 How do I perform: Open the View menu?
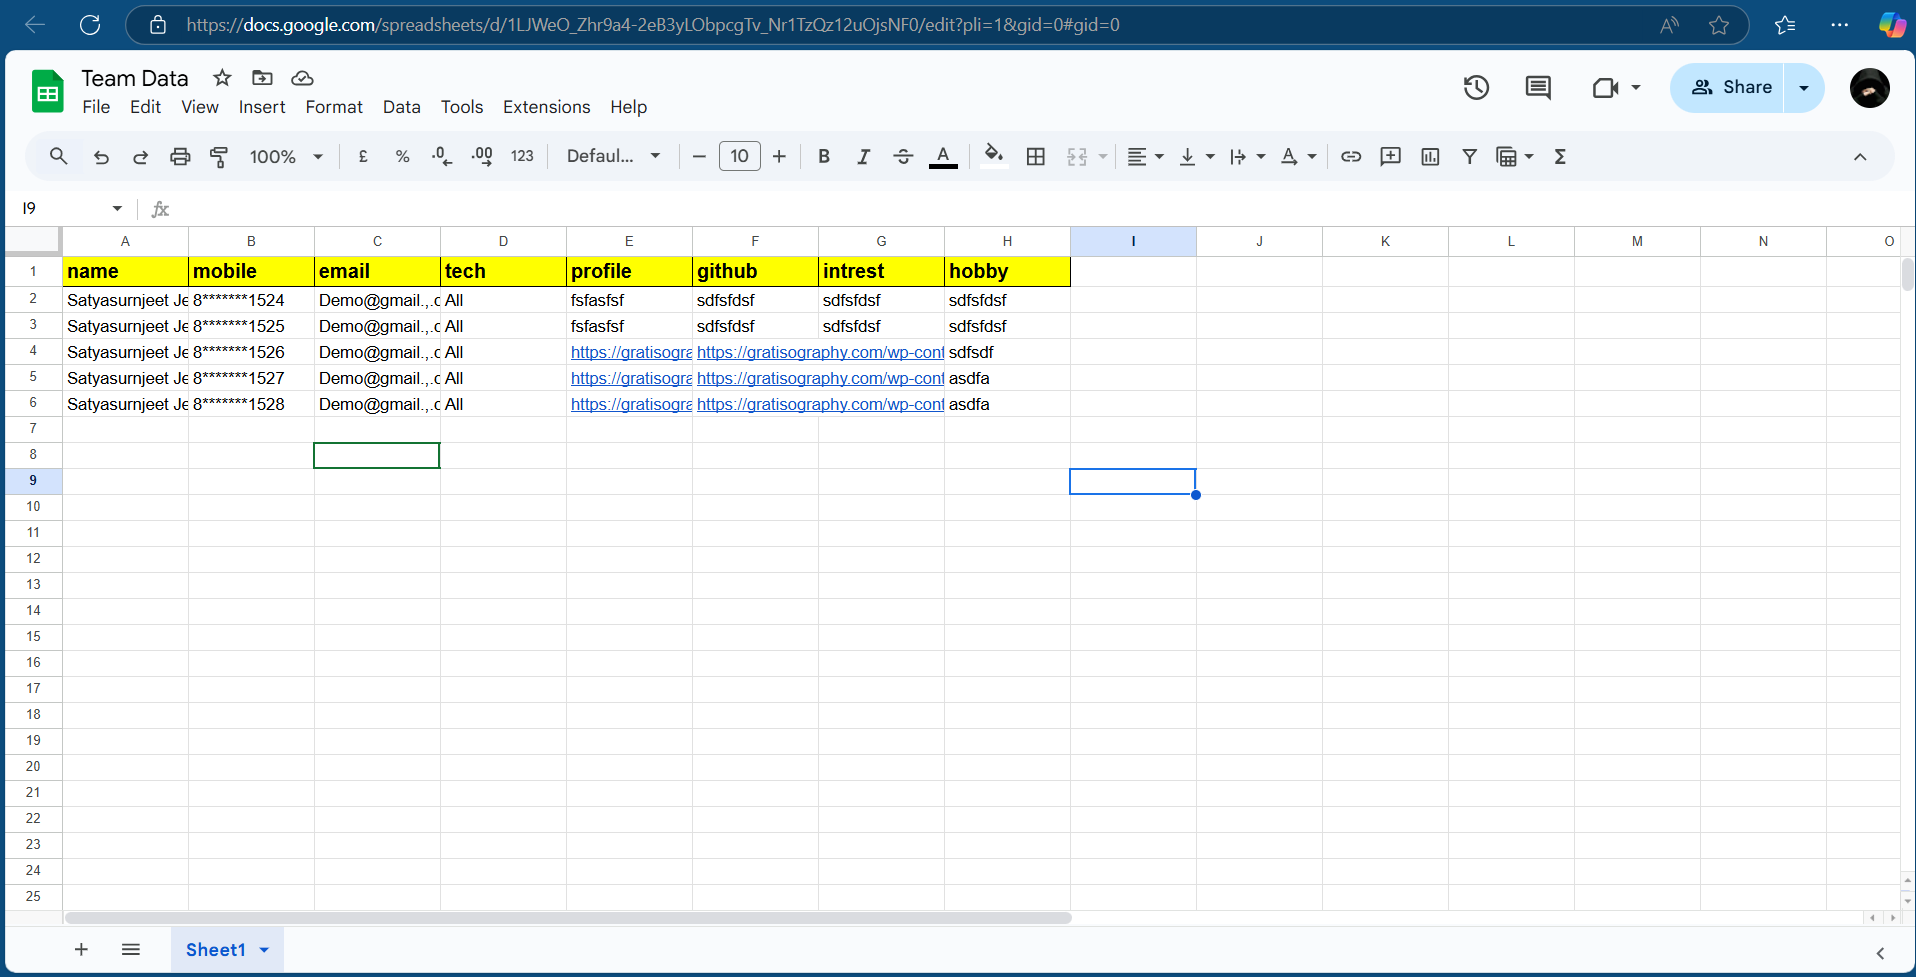click(200, 107)
